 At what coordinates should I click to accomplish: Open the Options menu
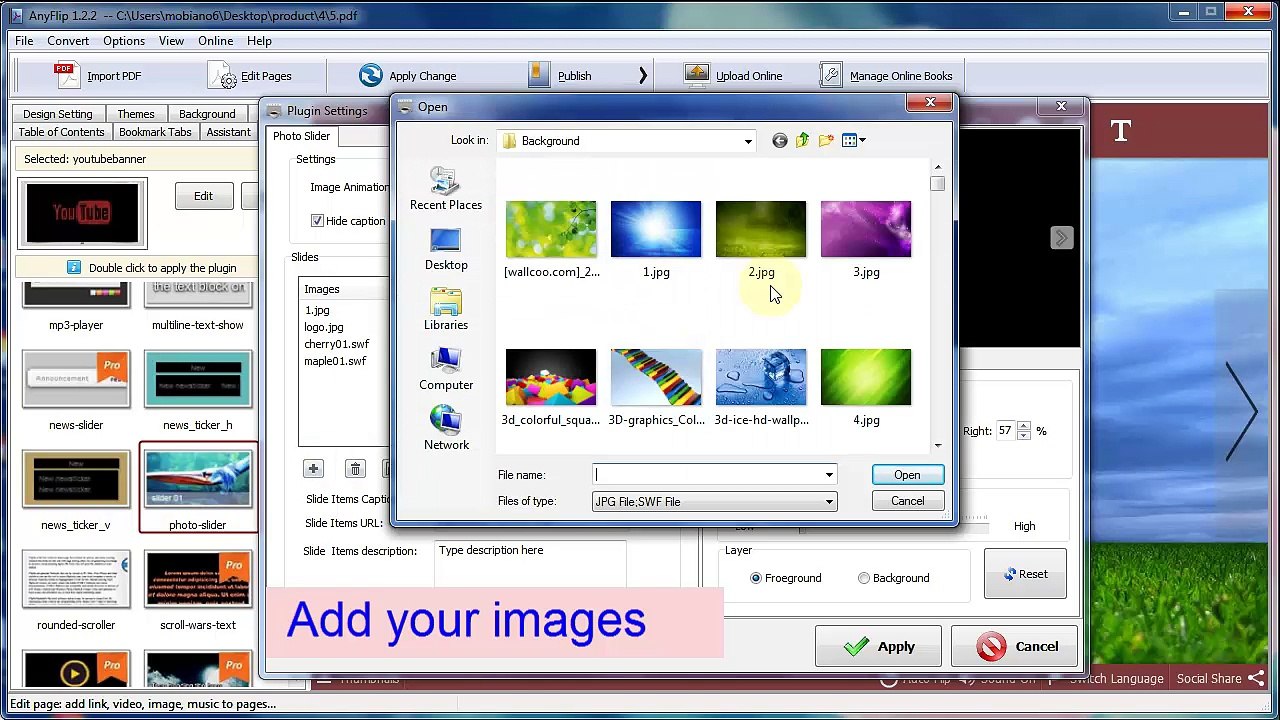[x=124, y=41]
